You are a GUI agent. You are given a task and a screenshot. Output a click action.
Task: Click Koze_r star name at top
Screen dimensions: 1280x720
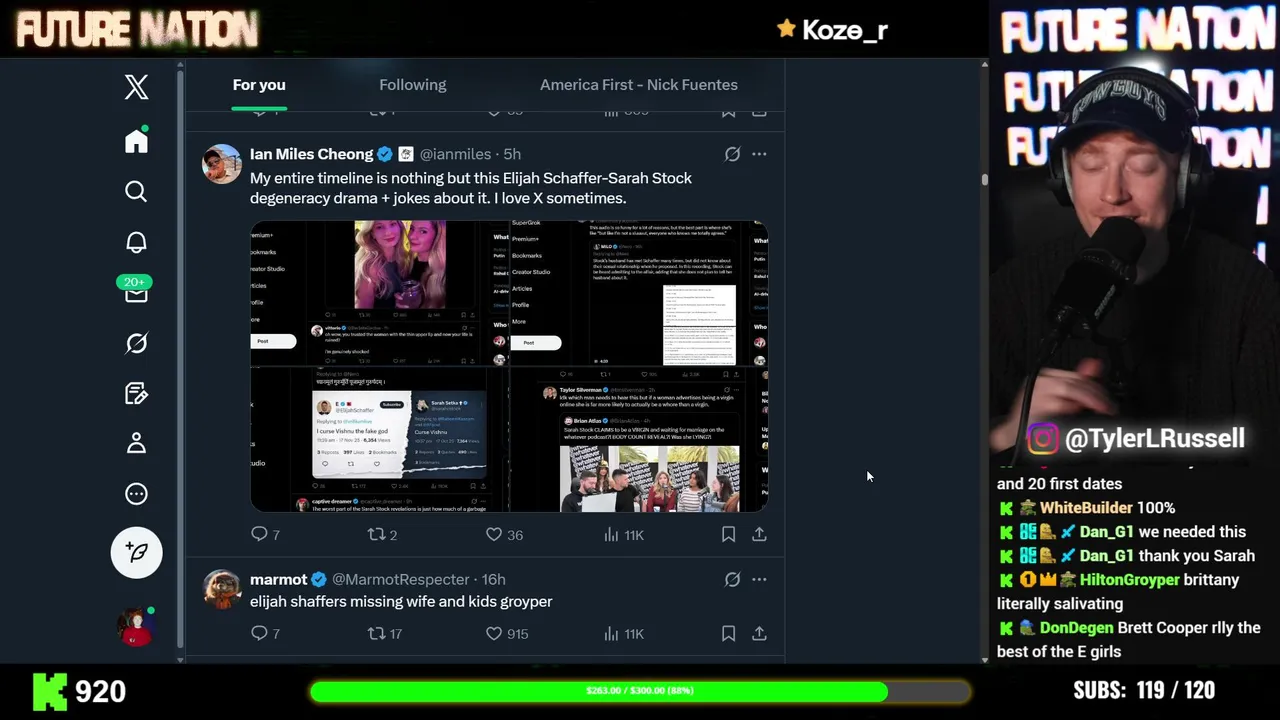point(832,30)
